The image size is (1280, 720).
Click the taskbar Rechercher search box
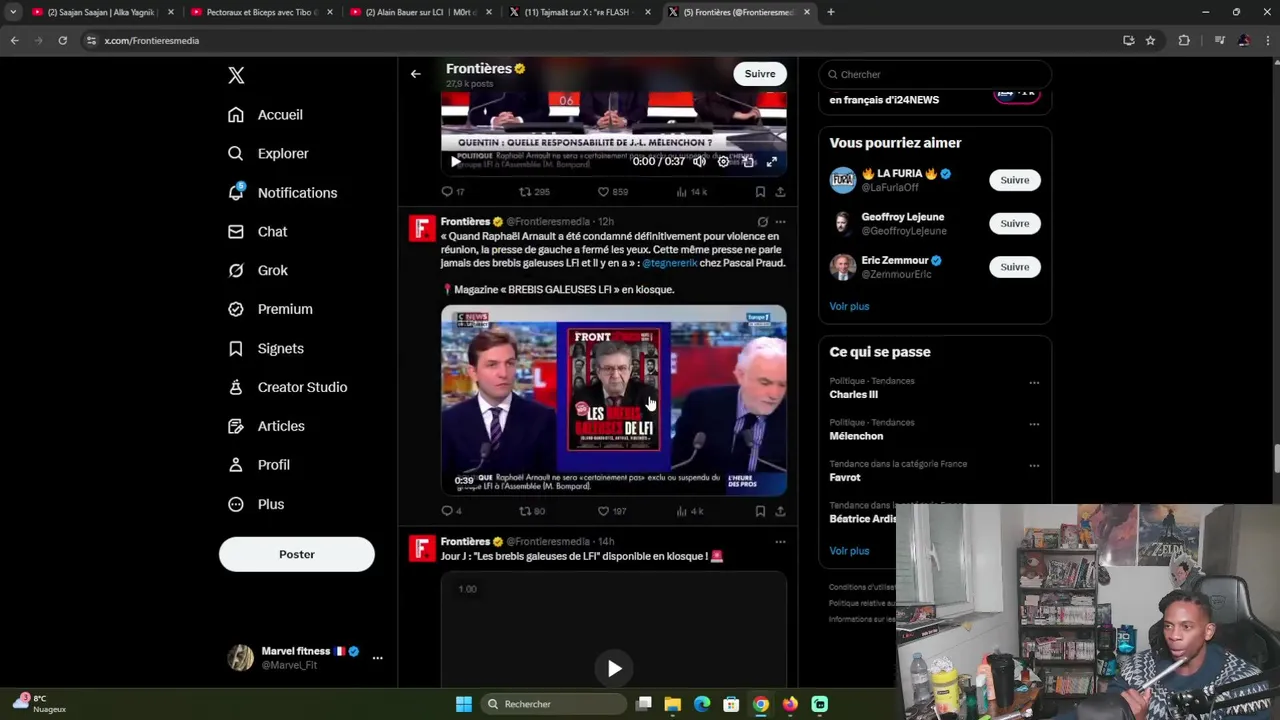coord(553,704)
